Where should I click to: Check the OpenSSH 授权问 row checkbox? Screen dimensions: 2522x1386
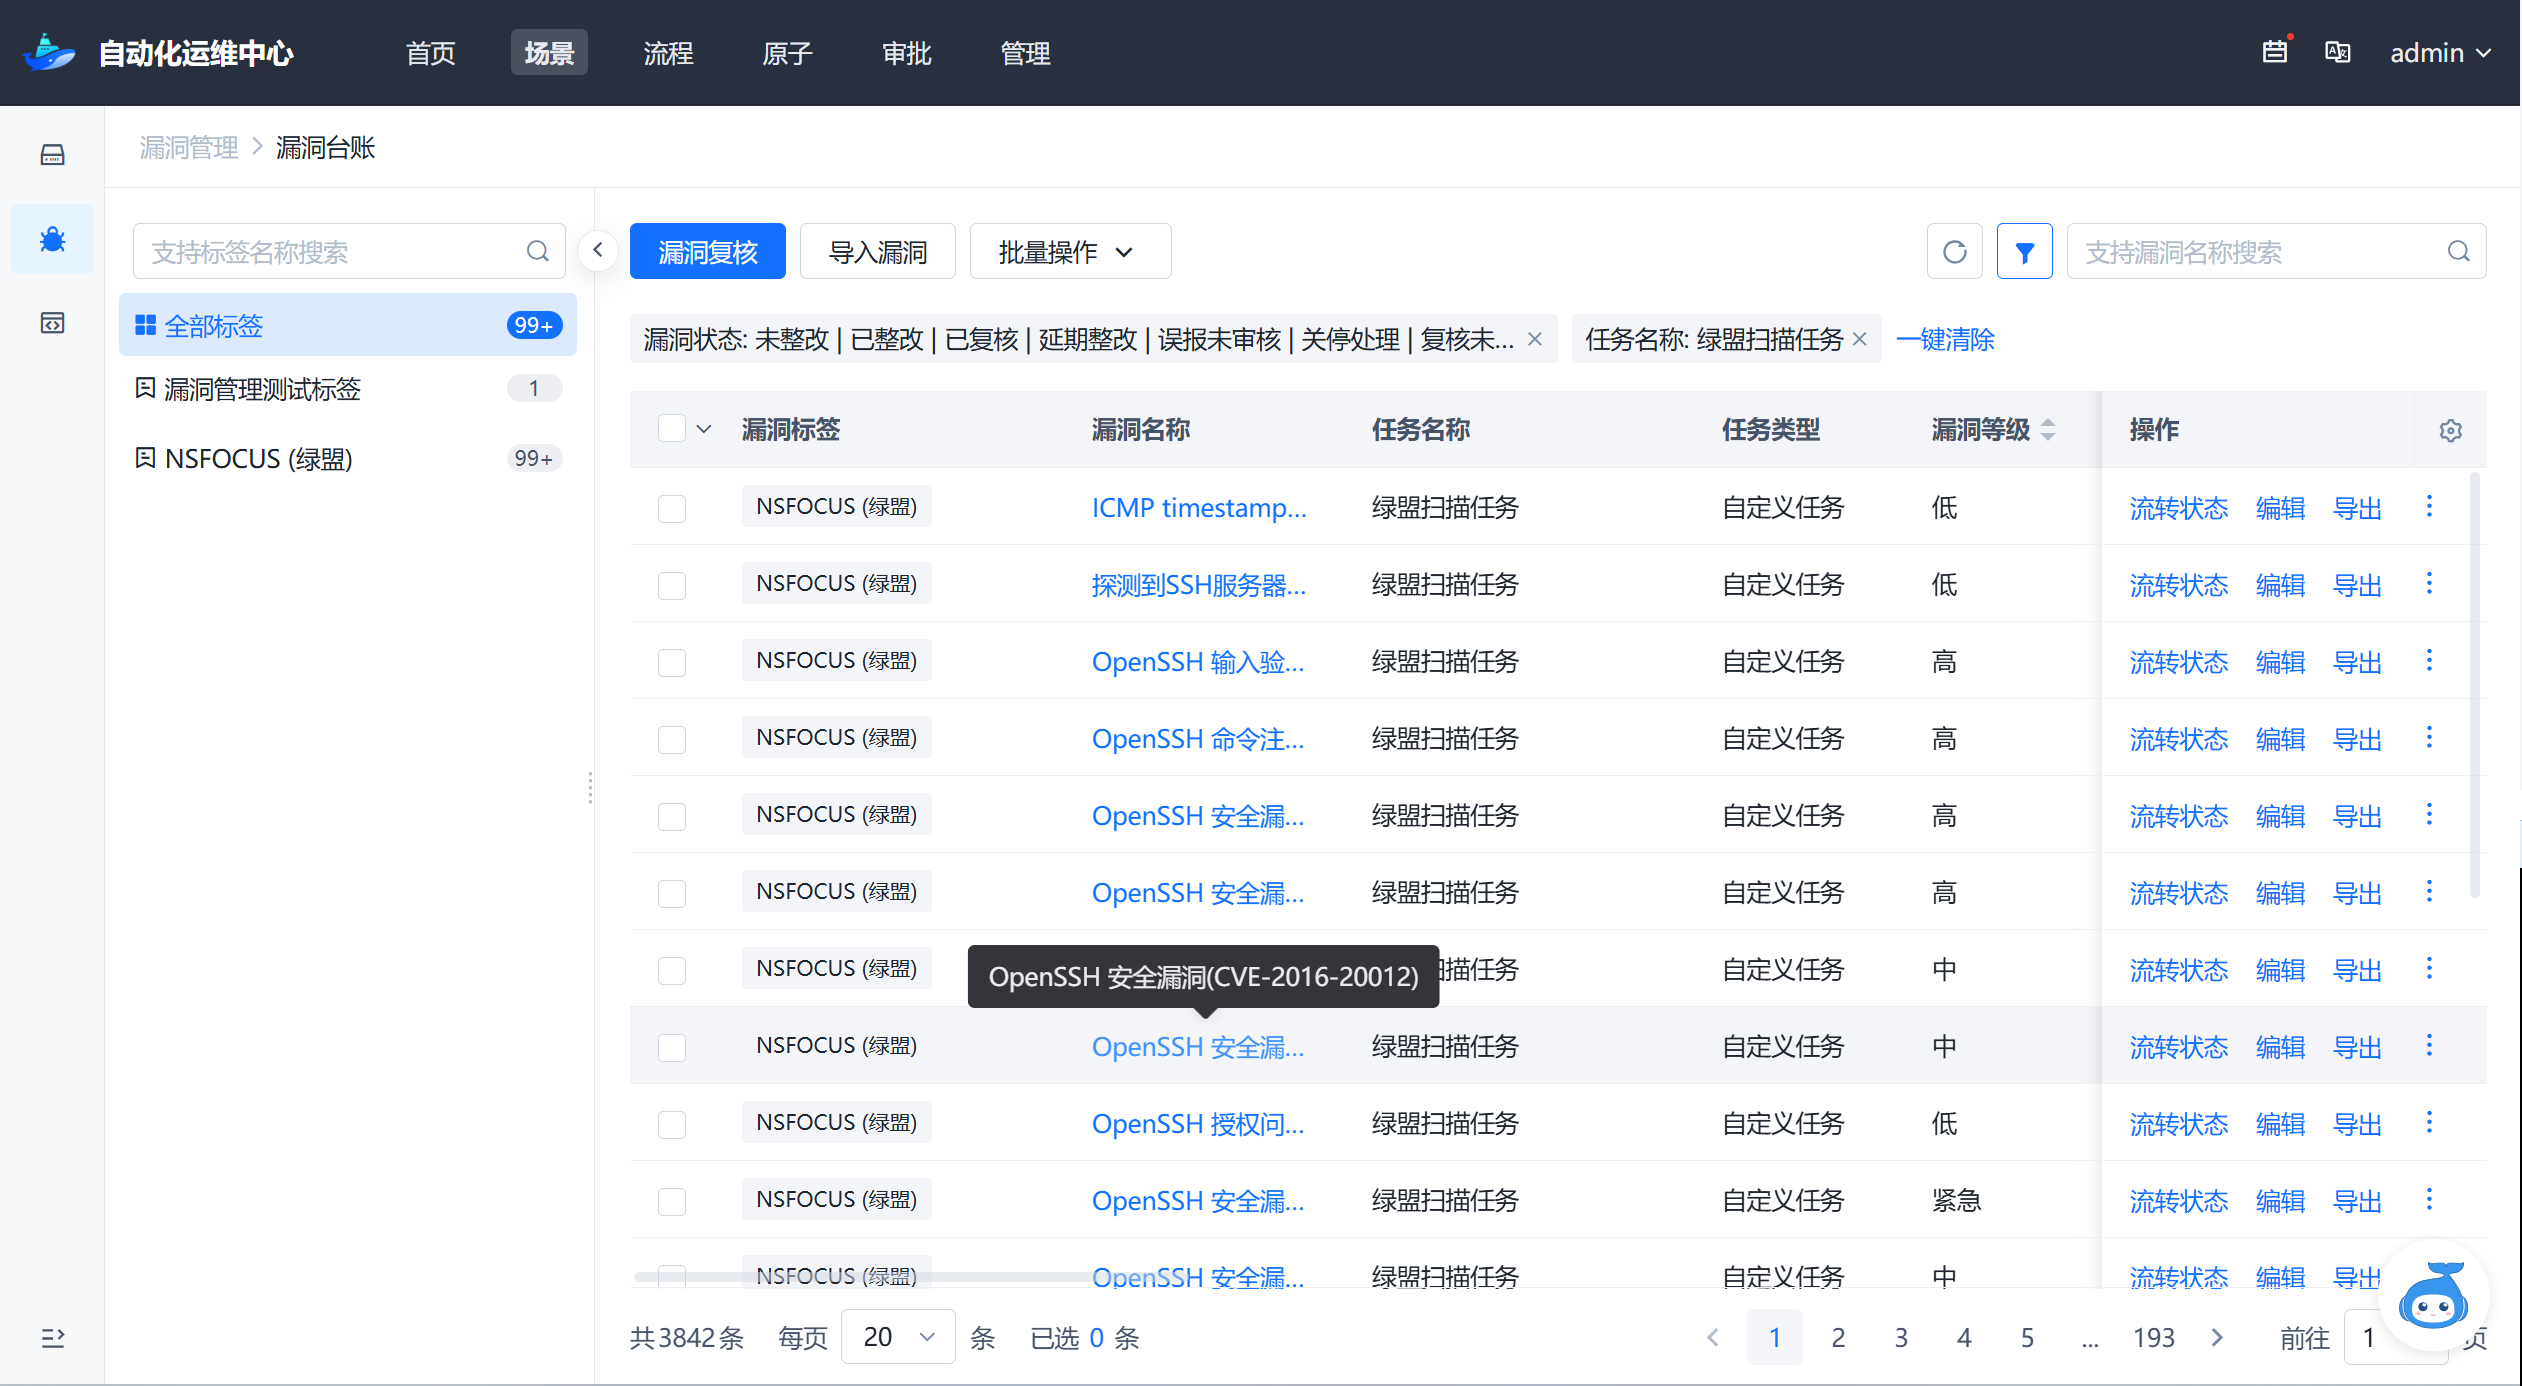(x=672, y=1124)
